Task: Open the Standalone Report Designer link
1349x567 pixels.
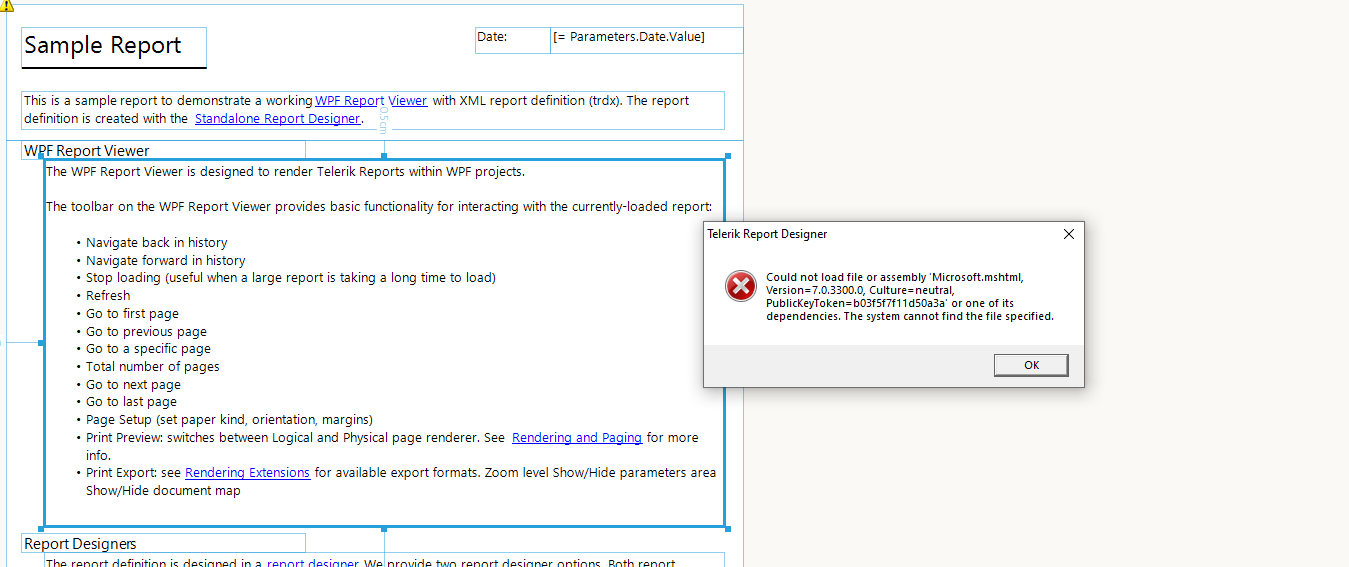Action: click(277, 118)
